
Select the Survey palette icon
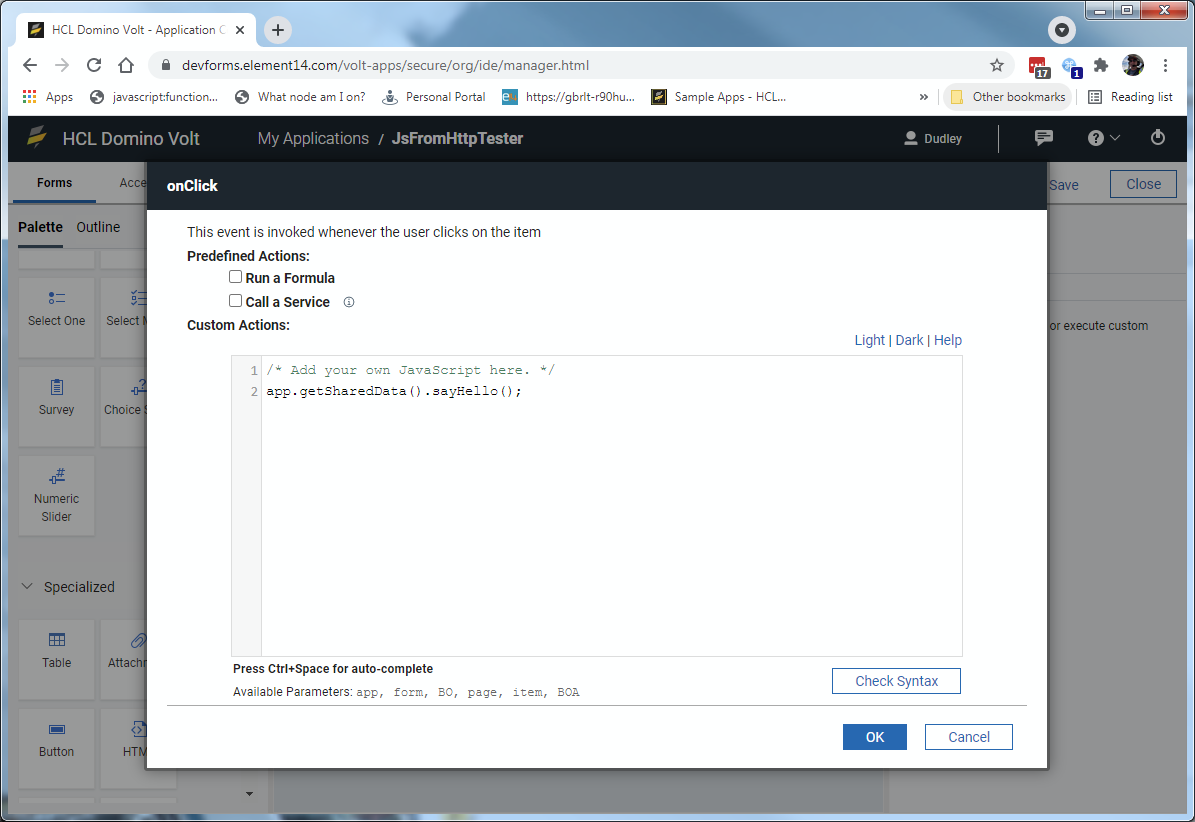tap(57, 387)
